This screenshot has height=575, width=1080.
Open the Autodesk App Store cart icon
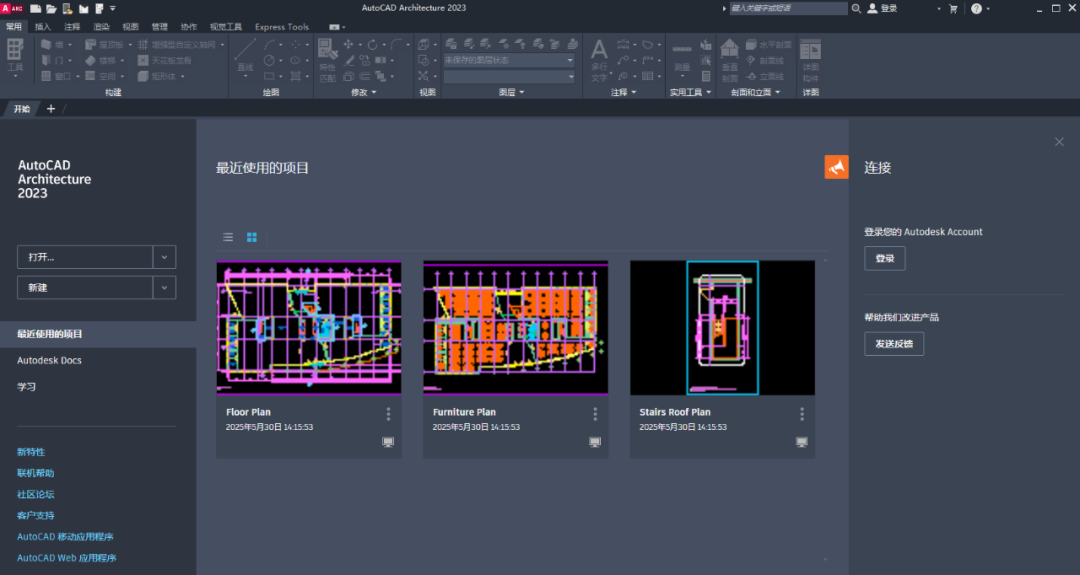click(x=952, y=8)
